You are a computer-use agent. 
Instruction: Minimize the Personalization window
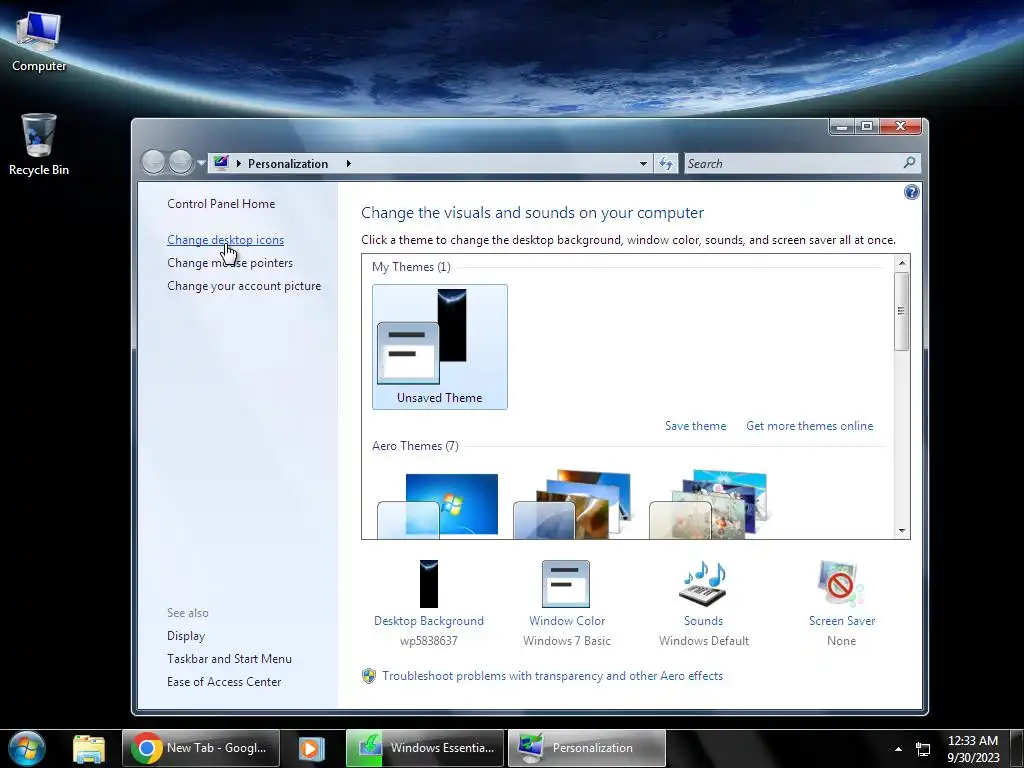click(x=842, y=127)
